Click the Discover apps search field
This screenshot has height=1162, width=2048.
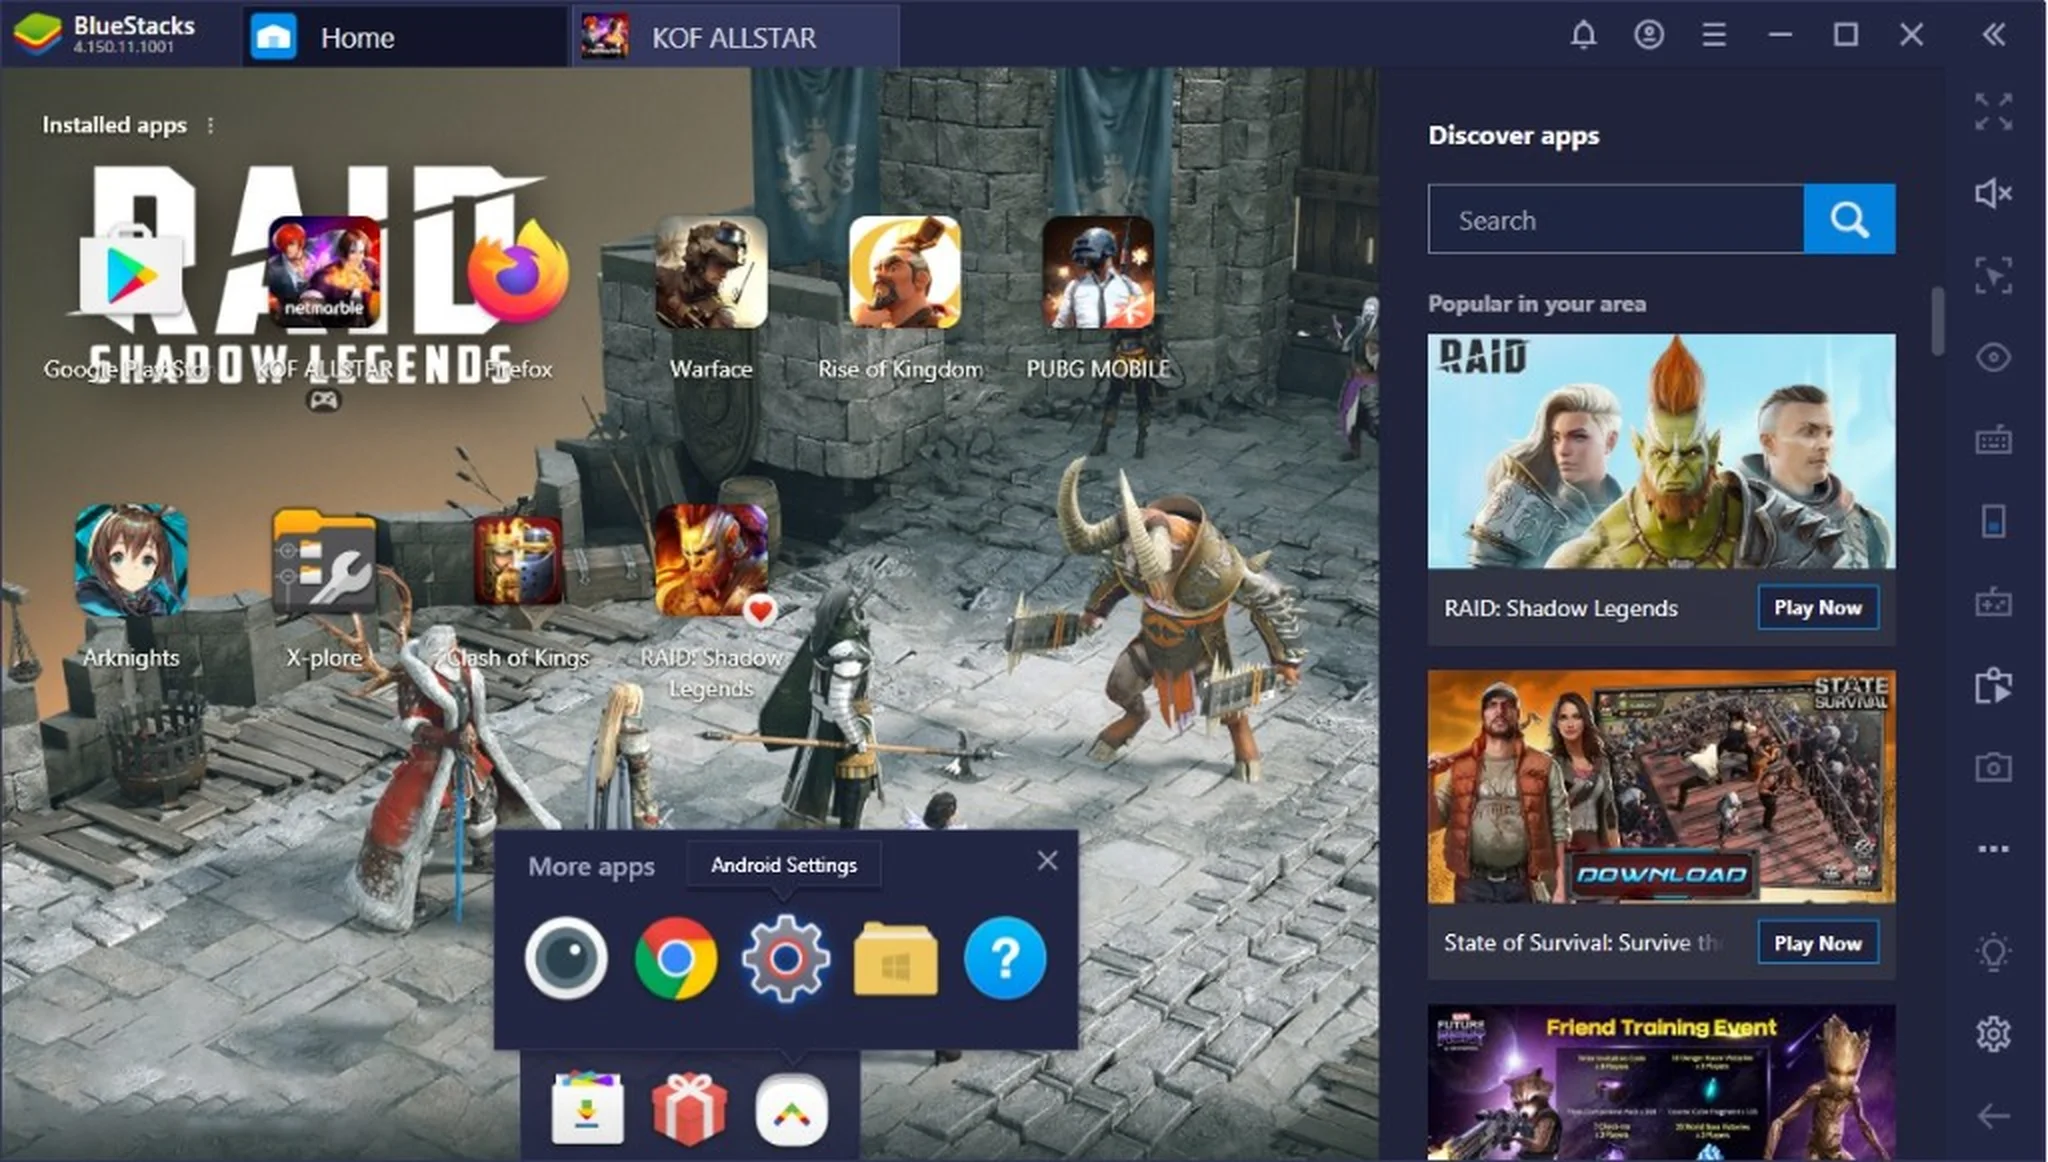1616,219
